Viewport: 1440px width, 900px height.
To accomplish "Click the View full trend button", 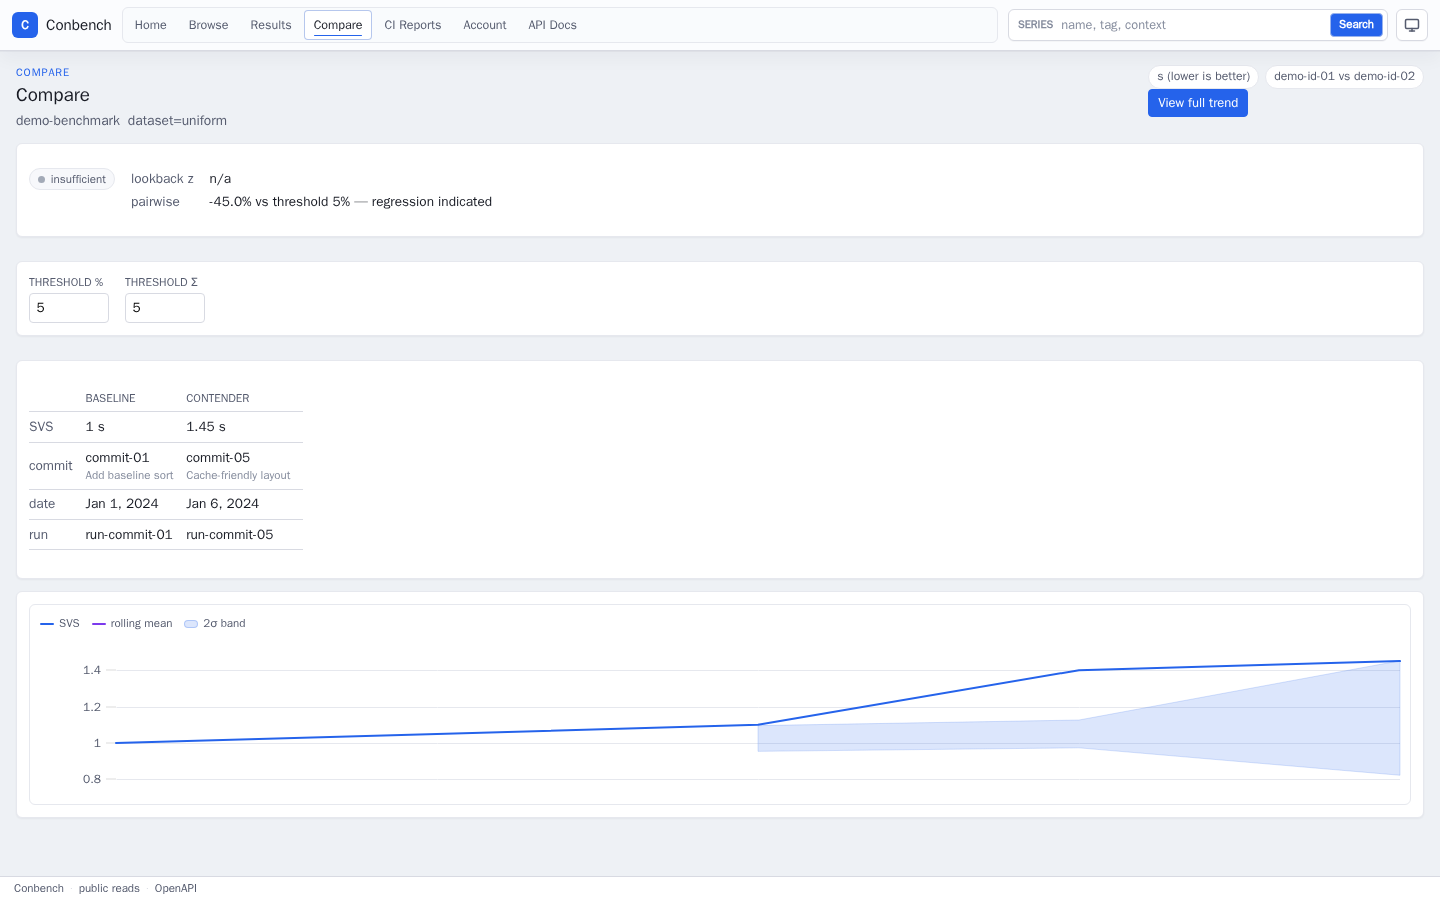I will coord(1198,103).
